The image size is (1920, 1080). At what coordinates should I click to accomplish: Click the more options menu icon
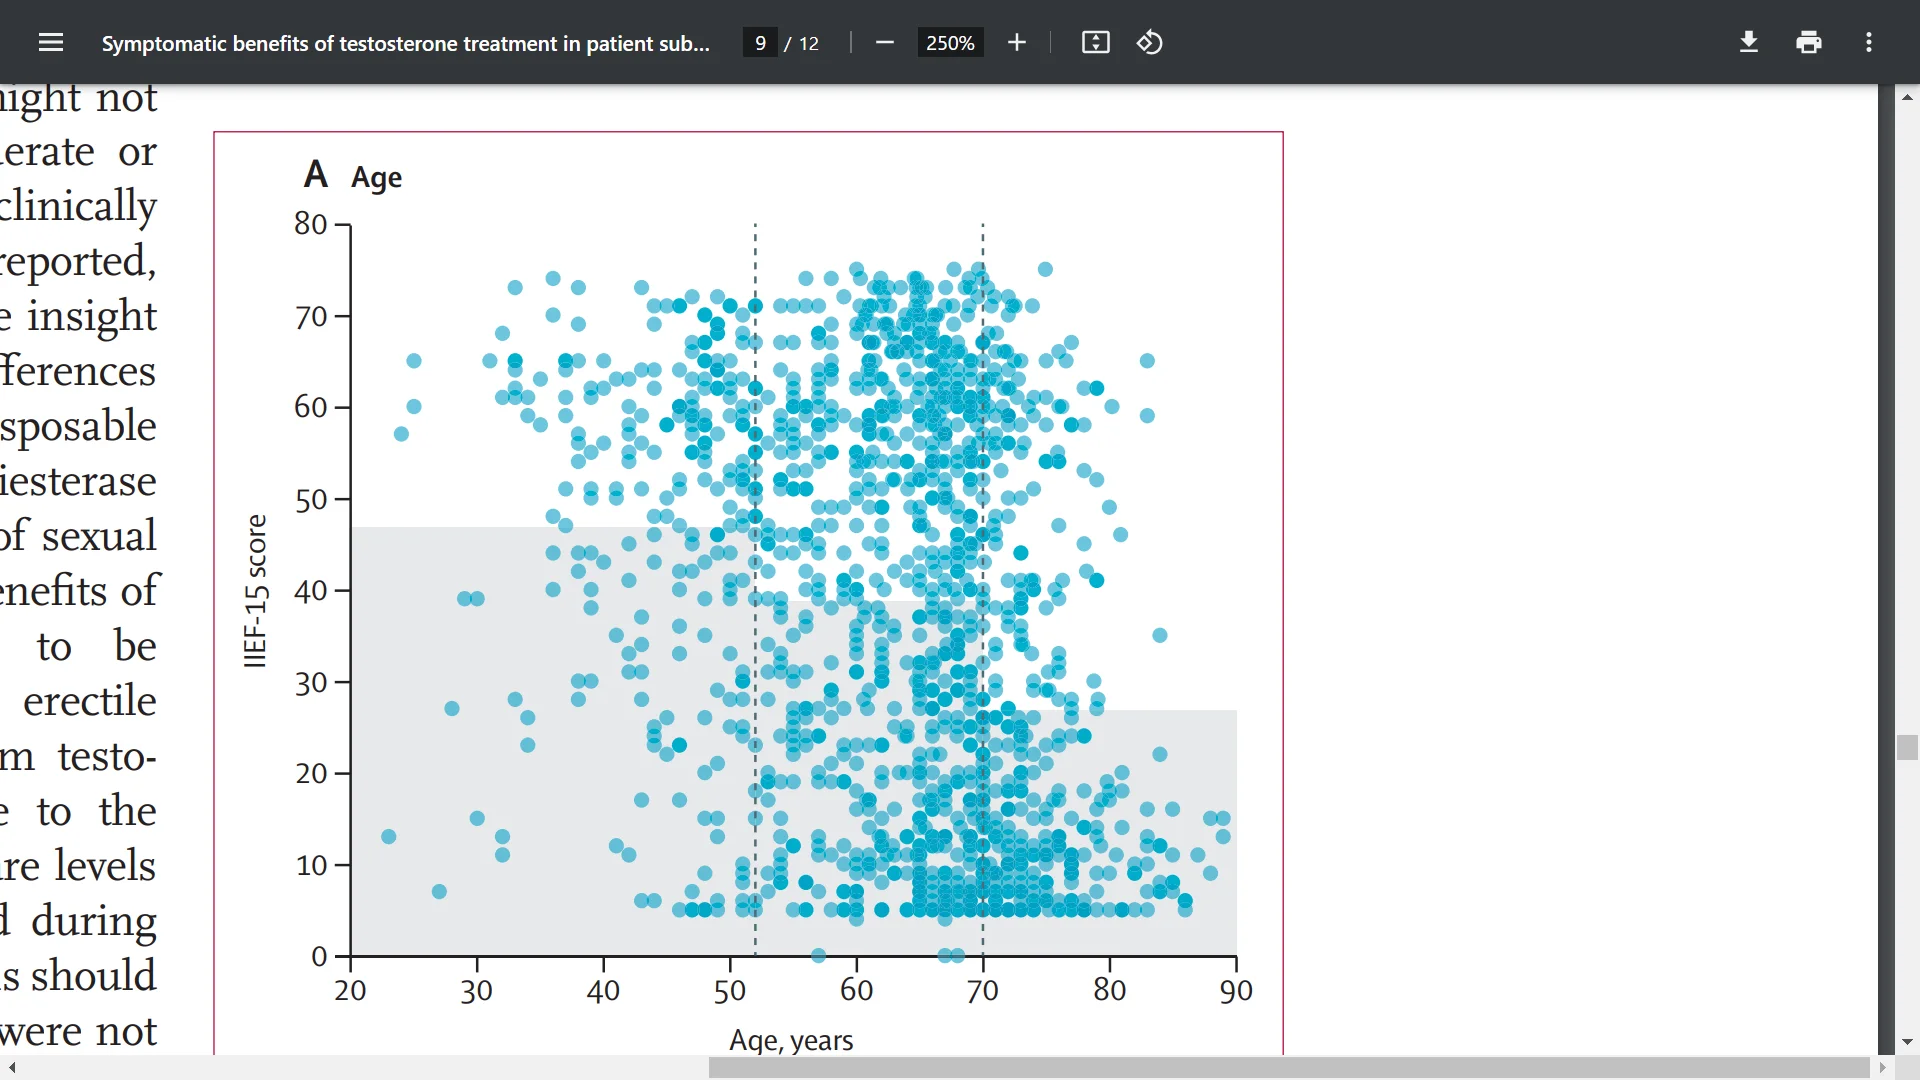click(1869, 42)
